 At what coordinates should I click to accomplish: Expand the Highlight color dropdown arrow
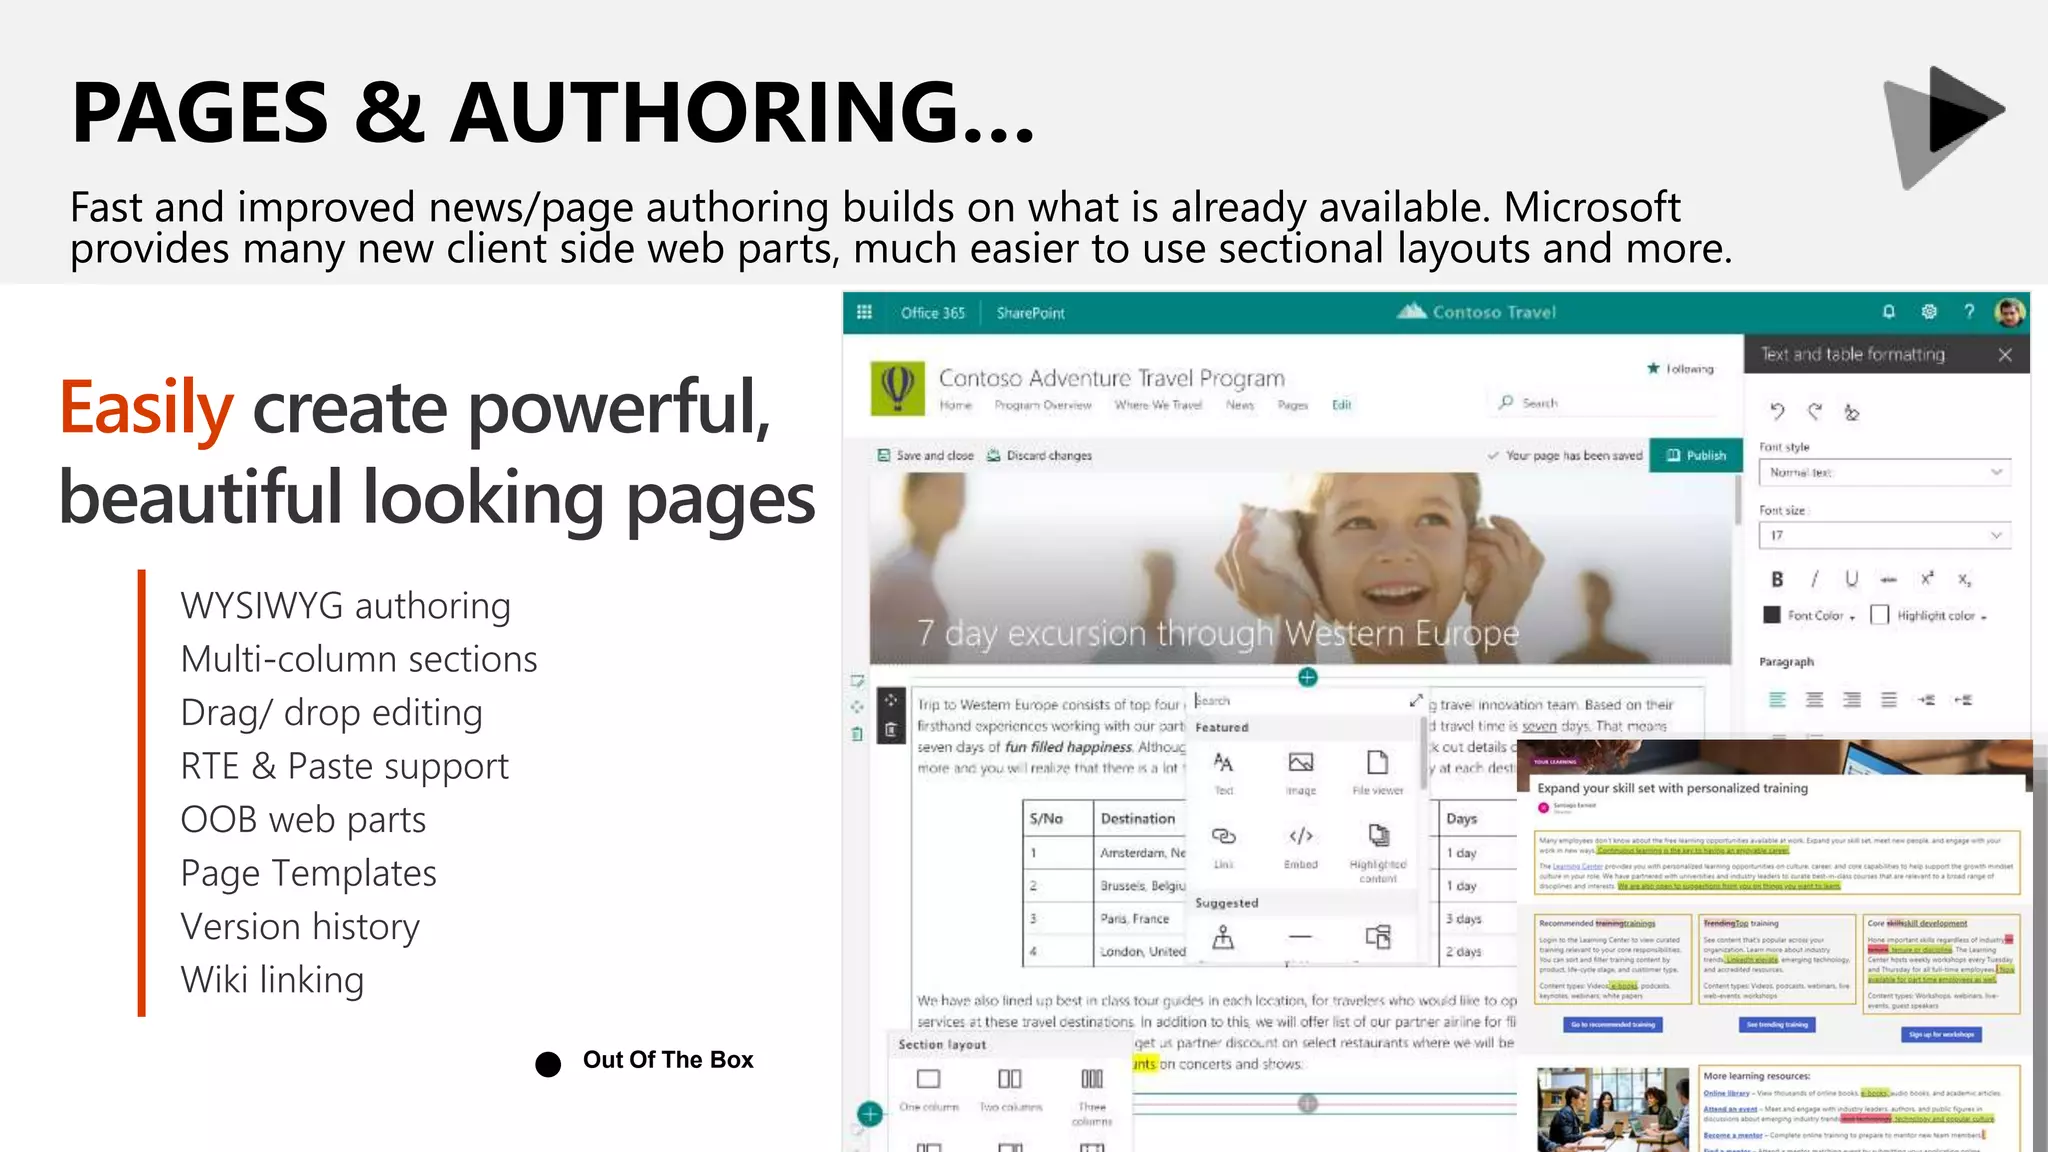[x=1983, y=618]
